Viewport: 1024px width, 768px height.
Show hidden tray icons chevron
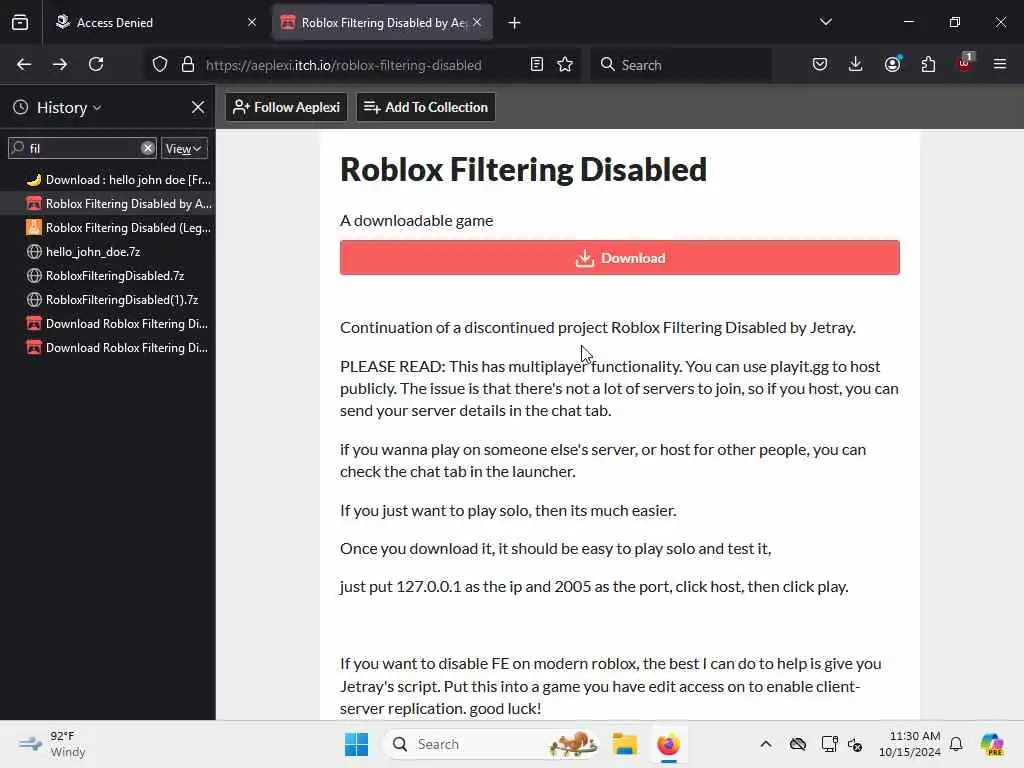tap(766, 744)
